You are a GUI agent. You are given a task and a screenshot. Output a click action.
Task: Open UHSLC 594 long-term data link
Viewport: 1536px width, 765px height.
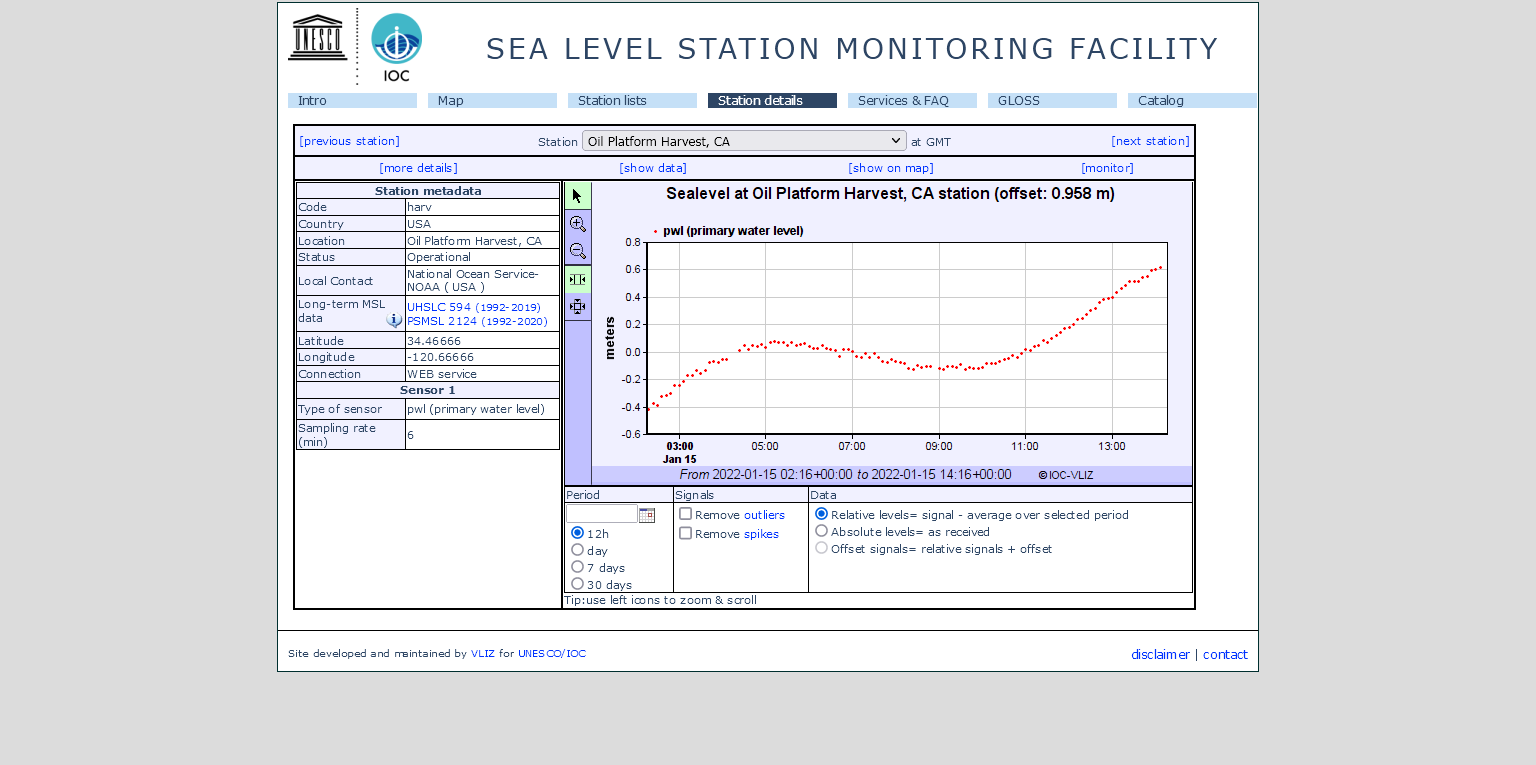coord(474,307)
